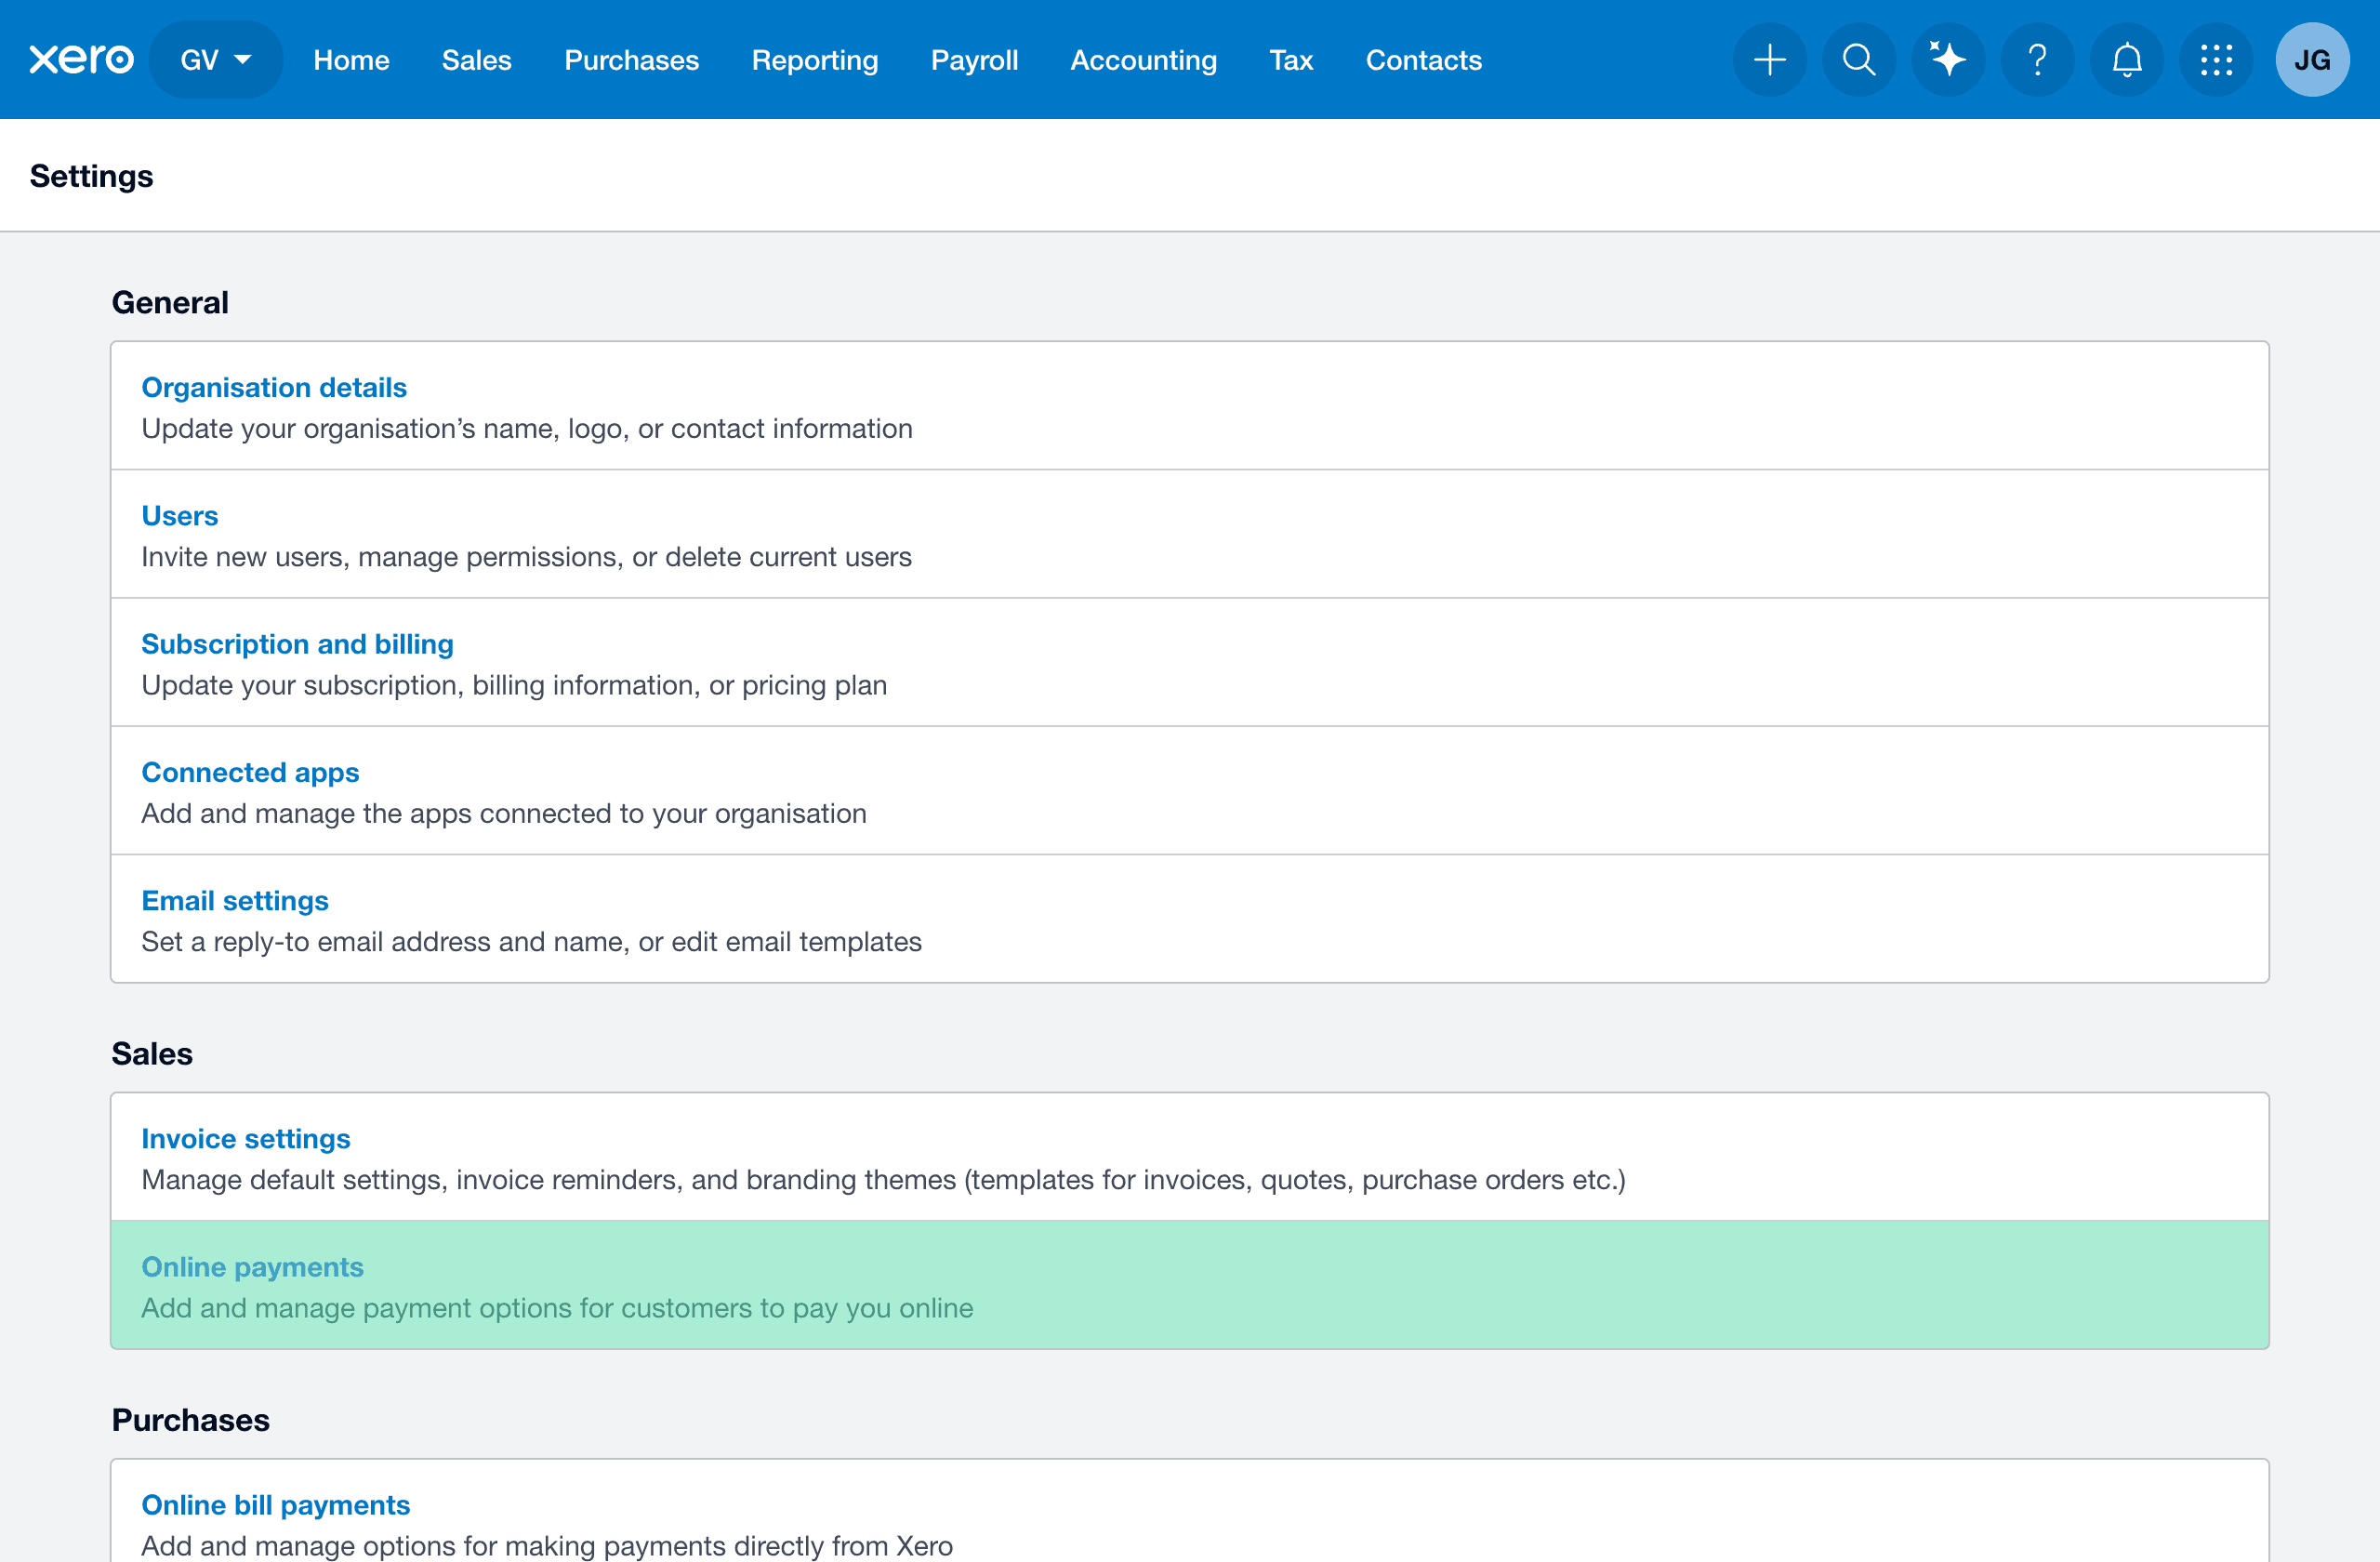Open Organisation details link
2380x1562 pixels.
274,387
